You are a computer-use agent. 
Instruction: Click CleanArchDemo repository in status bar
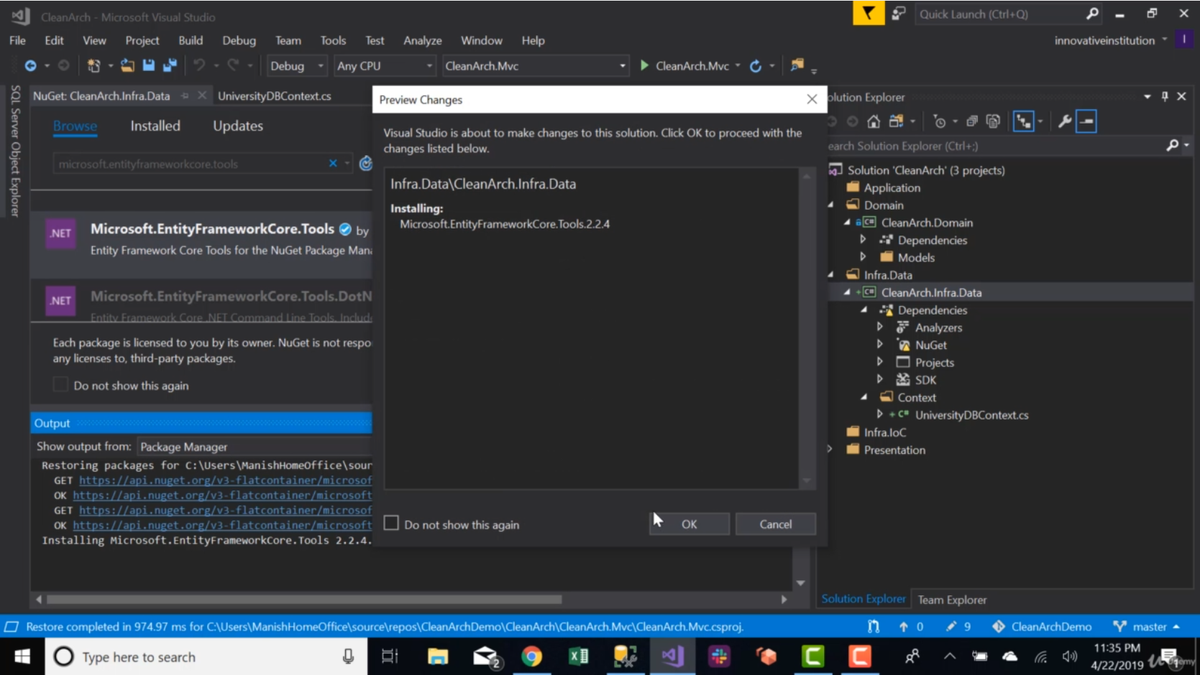[1042, 627]
